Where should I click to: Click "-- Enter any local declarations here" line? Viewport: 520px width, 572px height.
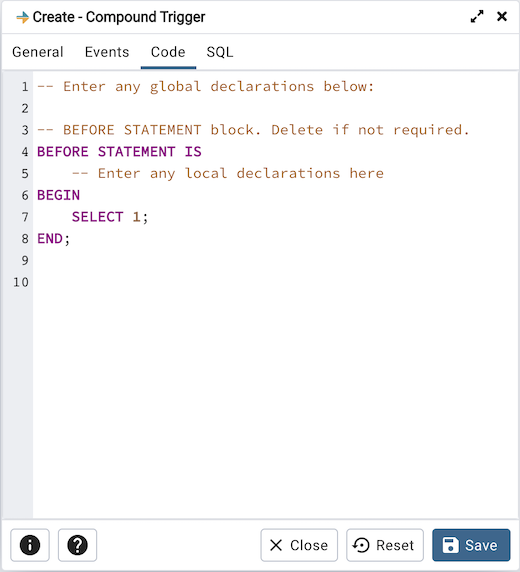click(228, 173)
